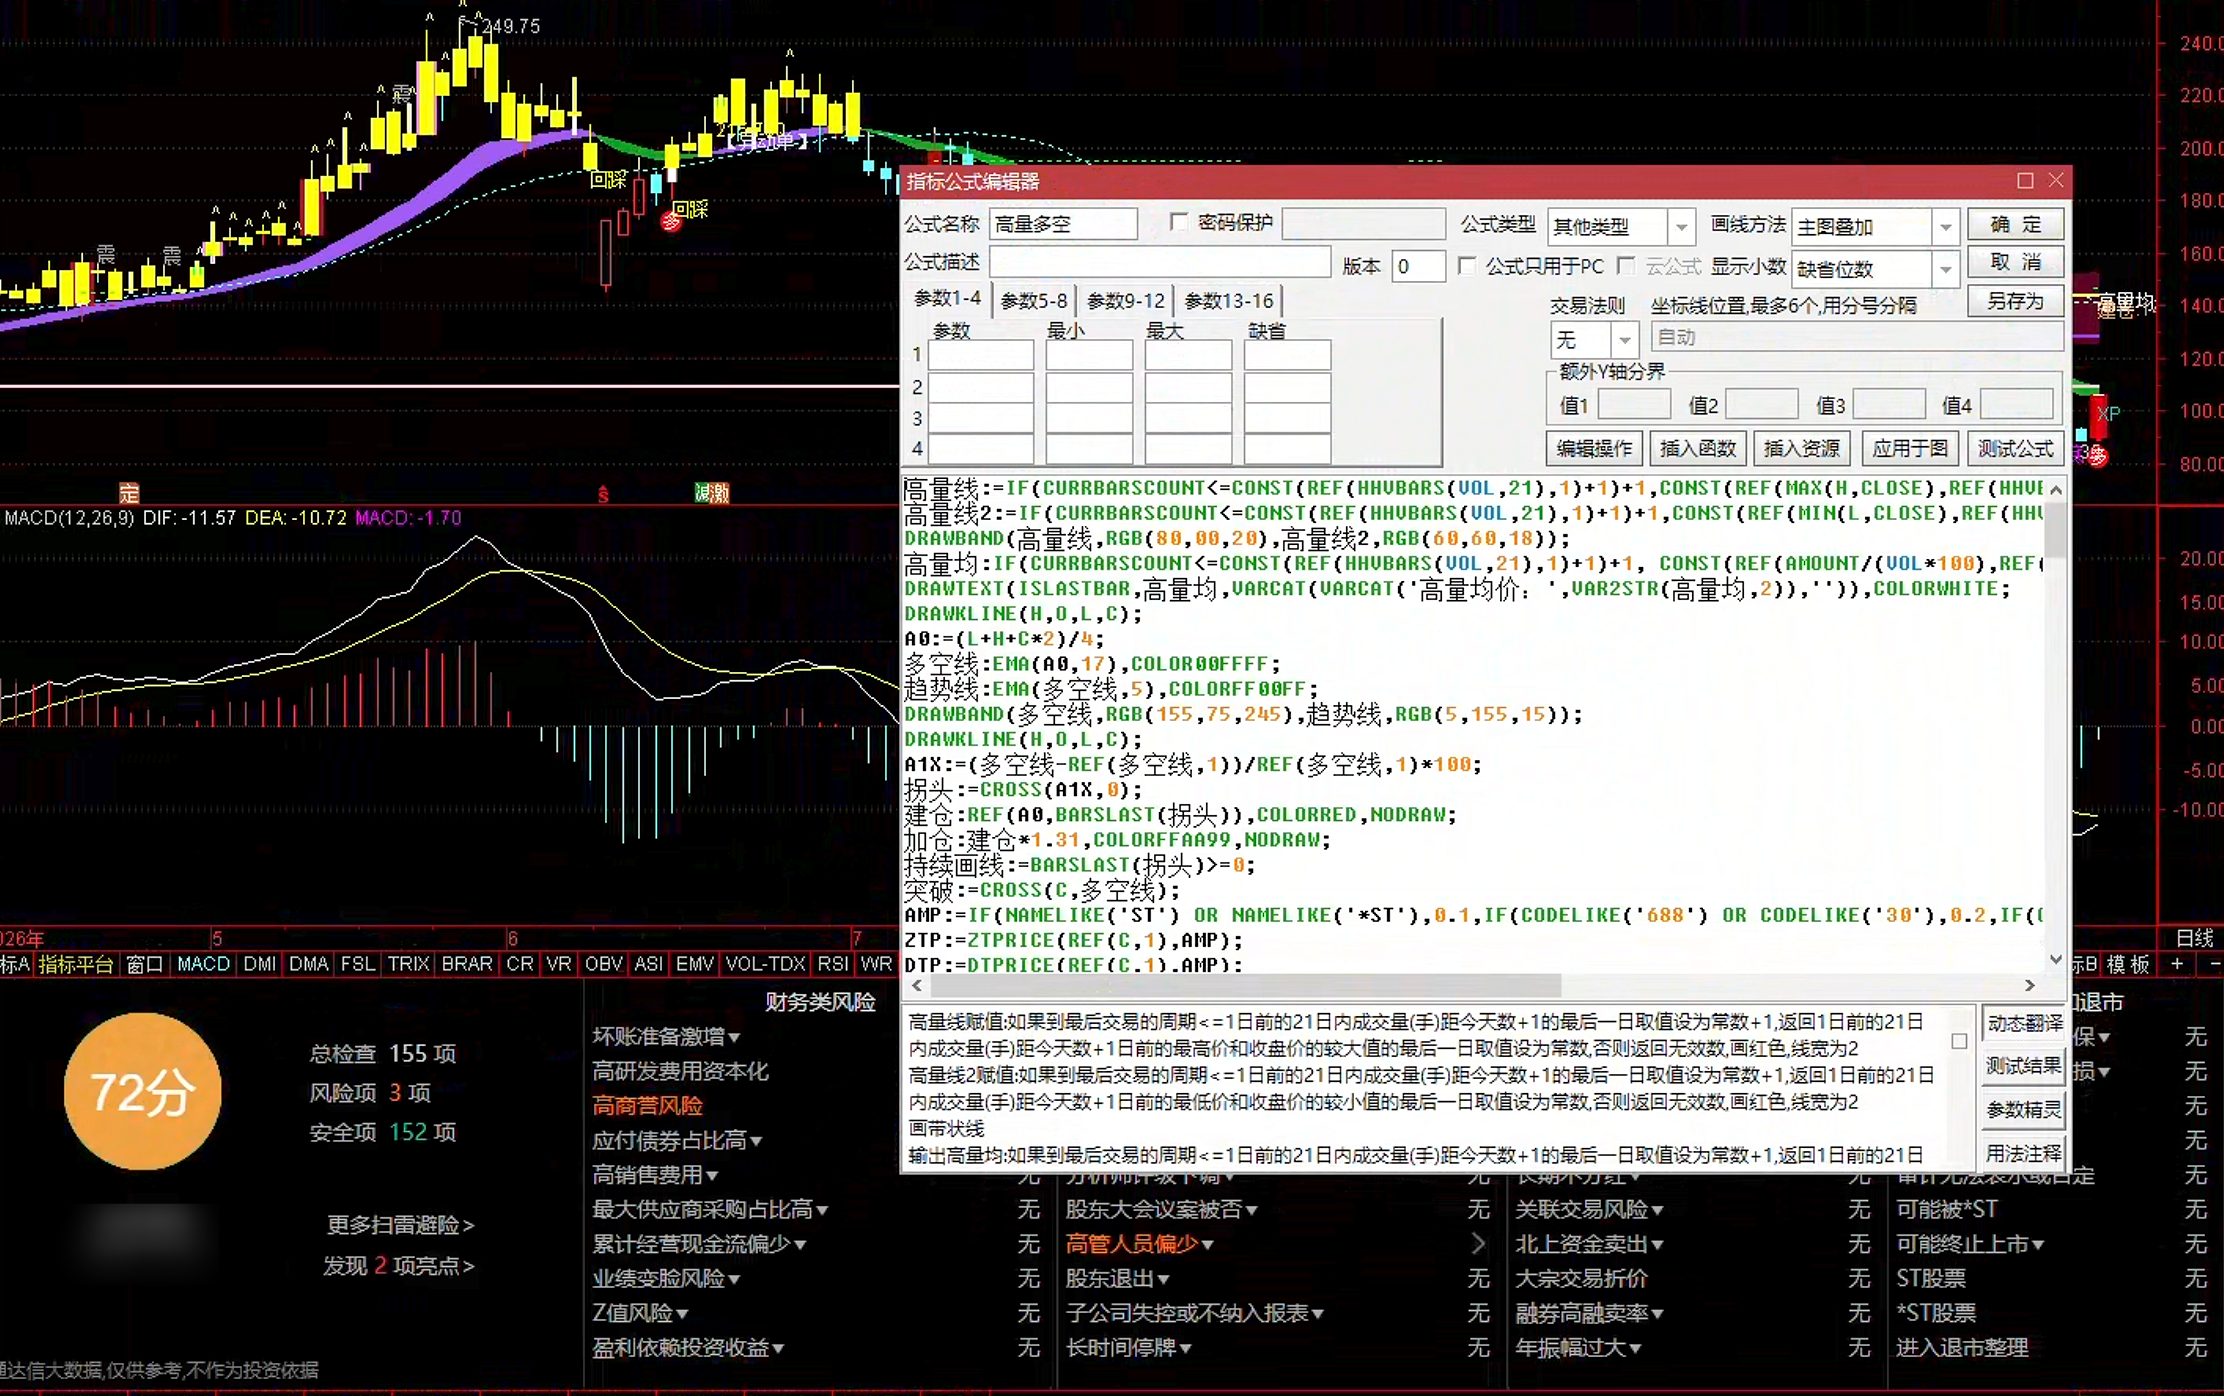The image size is (2224, 1396).
Task: Toggle the 云公式 checkbox
Action: click(x=1627, y=266)
